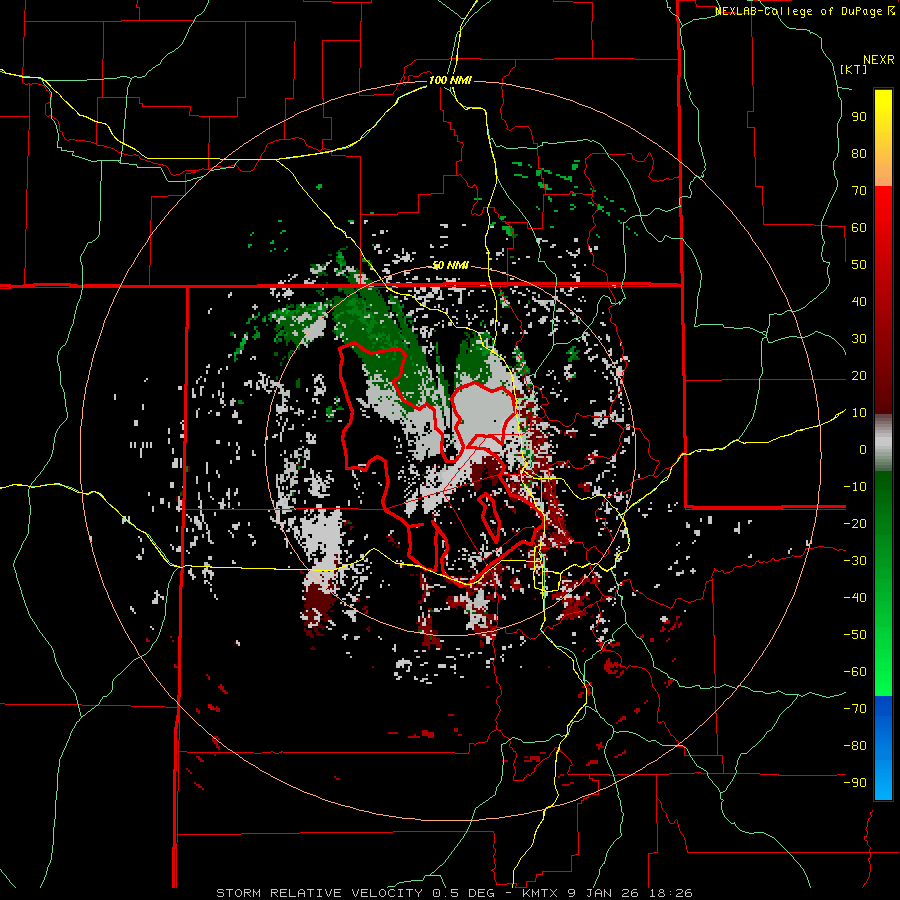Click the "50 NMI" range ring label

pyautogui.click(x=450, y=265)
